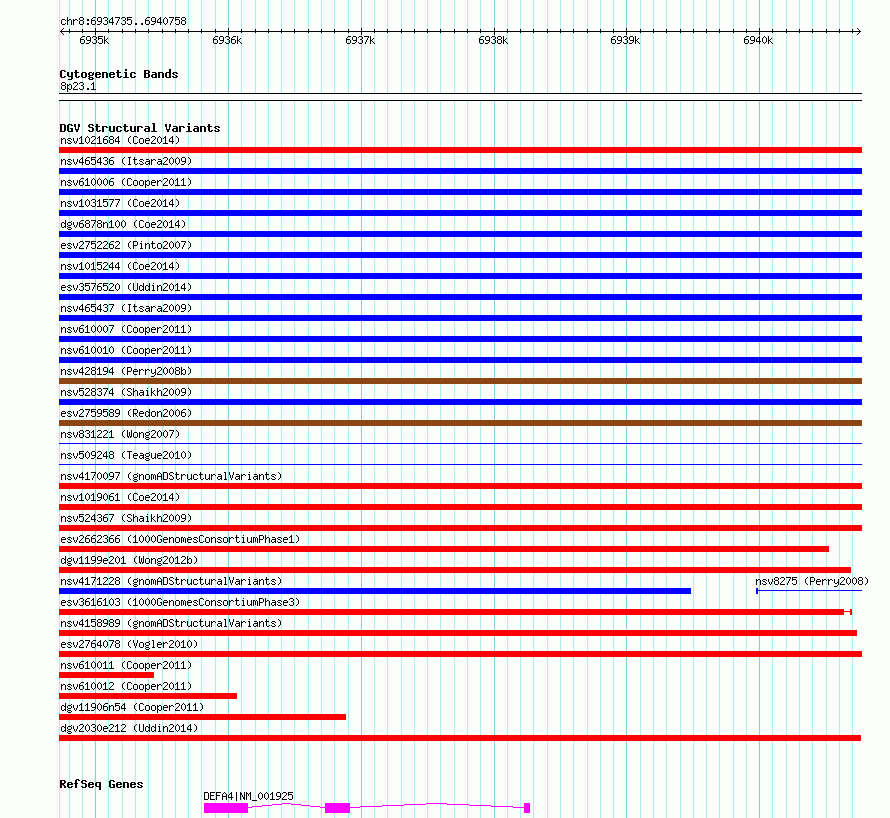Click the brown nsv428194 (Perry2008b) bar
890x818 pixels.
click(x=460, y=381)
